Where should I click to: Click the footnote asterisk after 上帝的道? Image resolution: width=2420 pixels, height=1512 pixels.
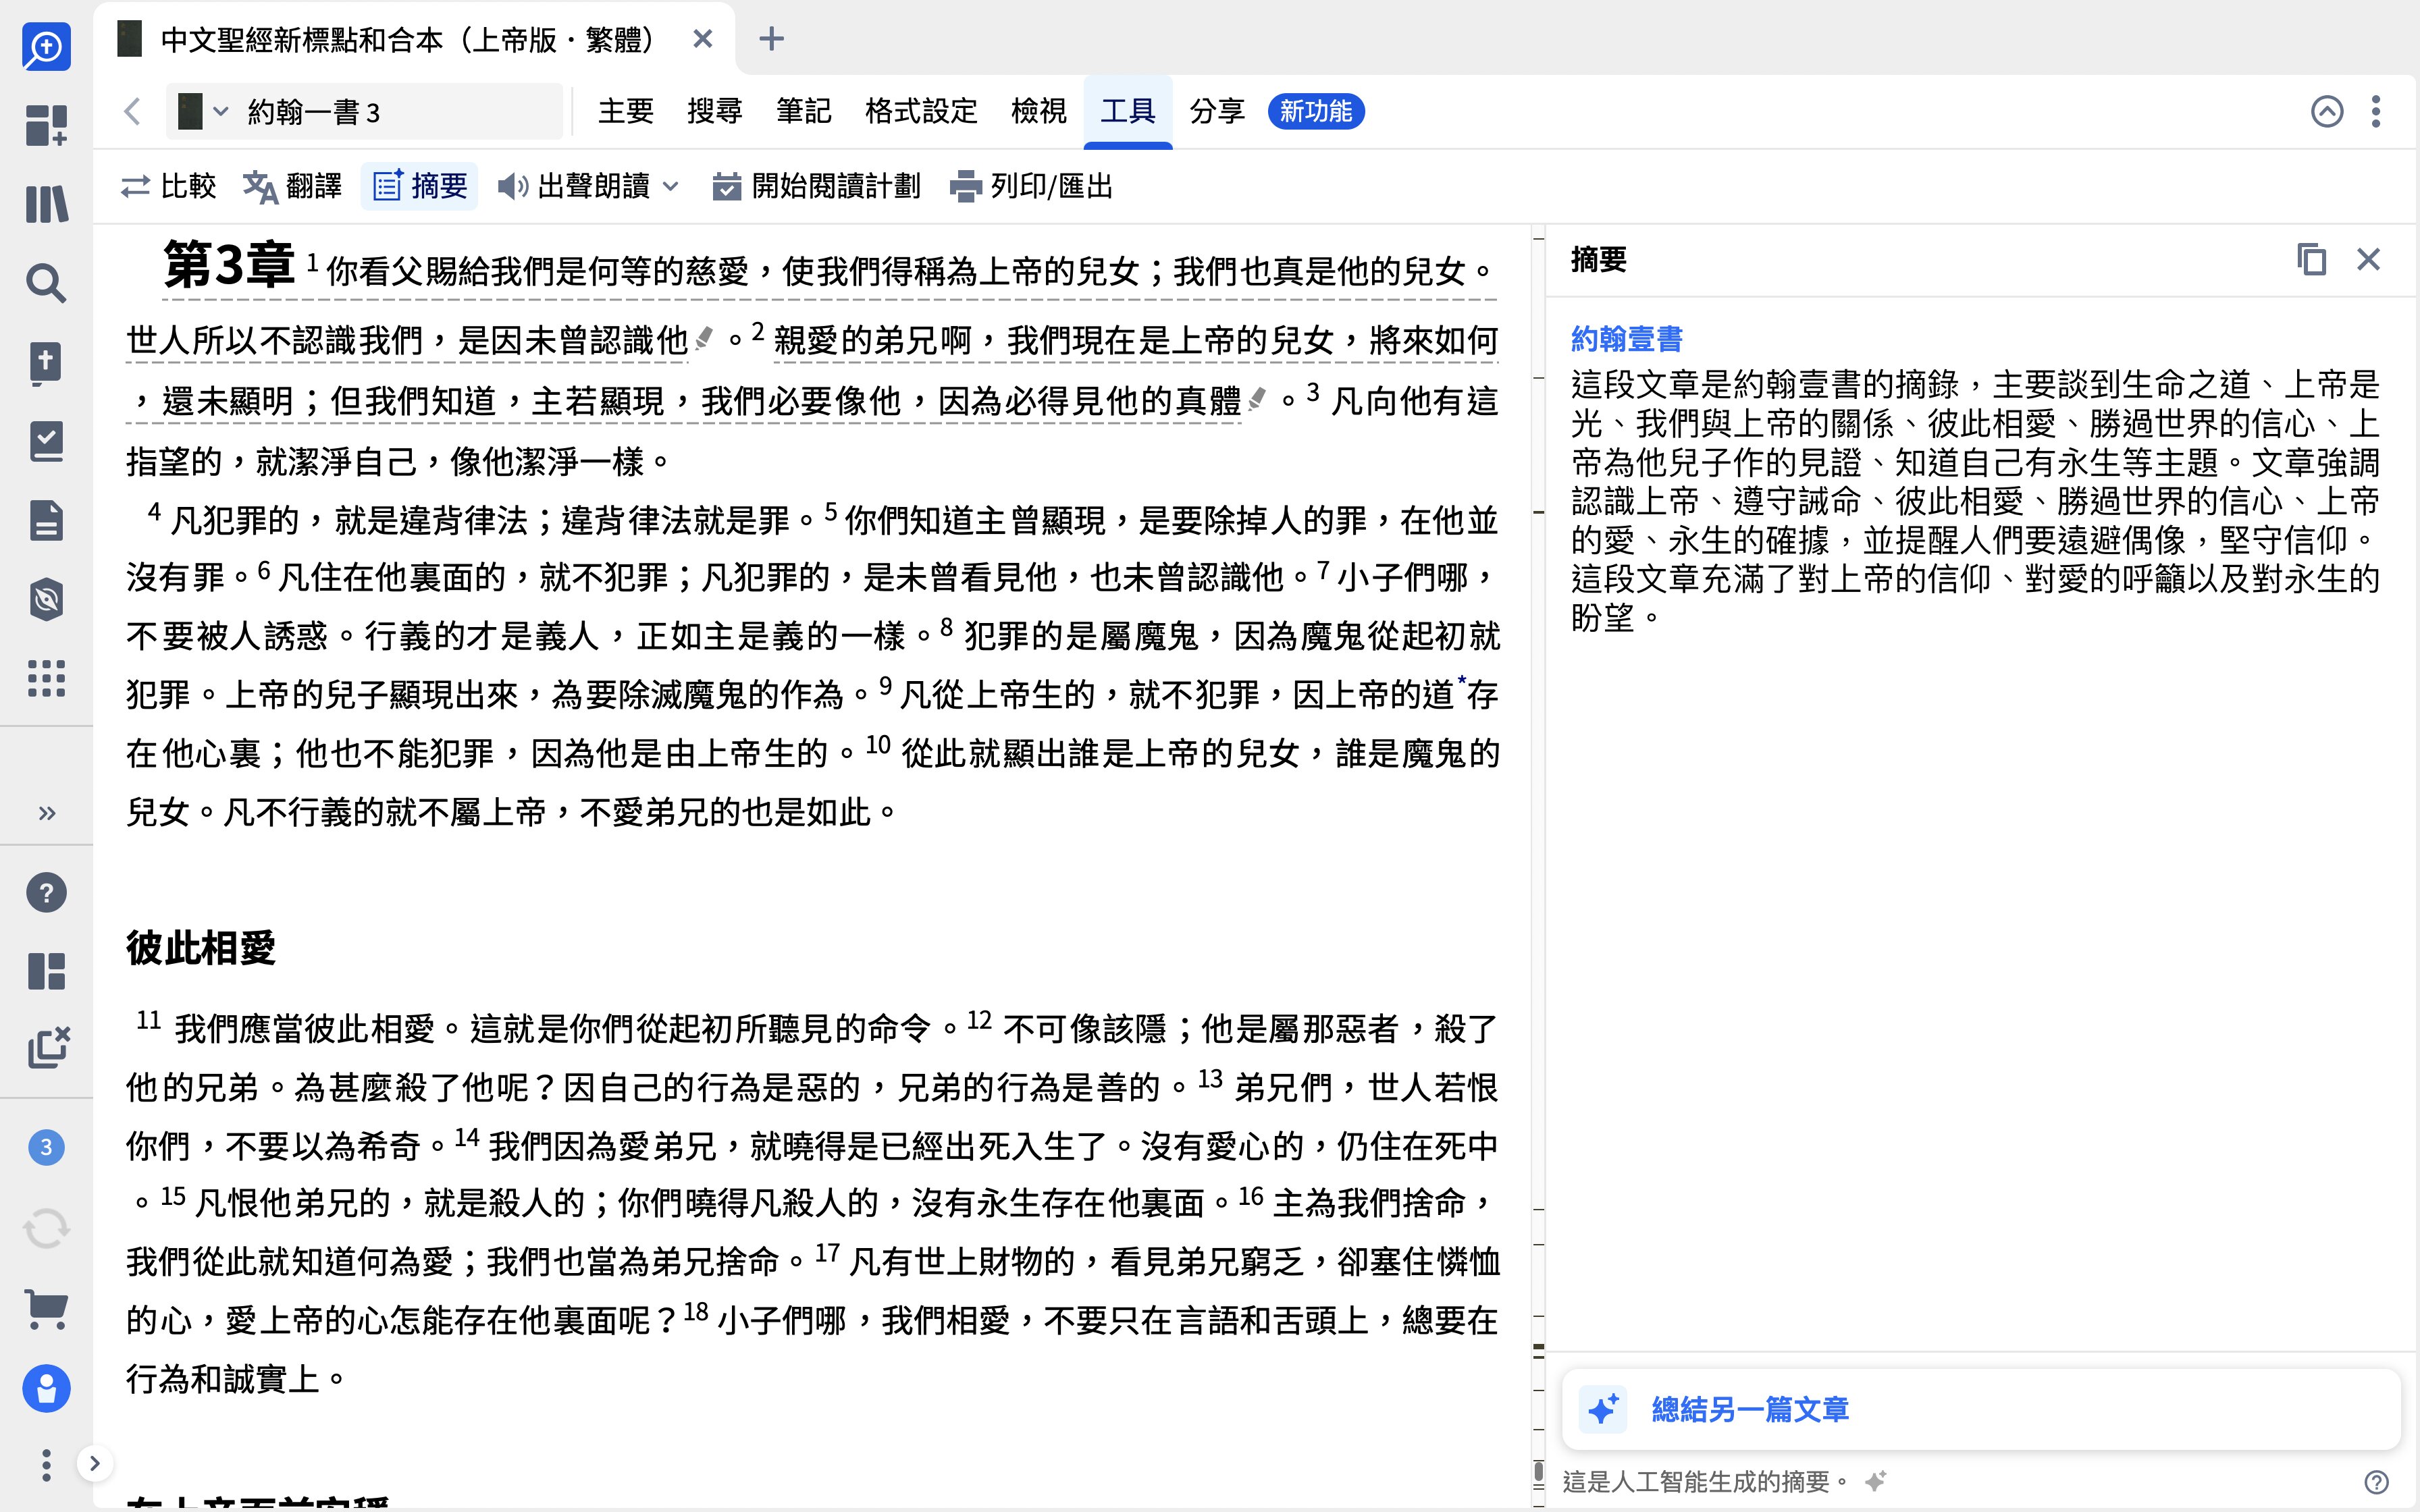tap(1461, 680)
